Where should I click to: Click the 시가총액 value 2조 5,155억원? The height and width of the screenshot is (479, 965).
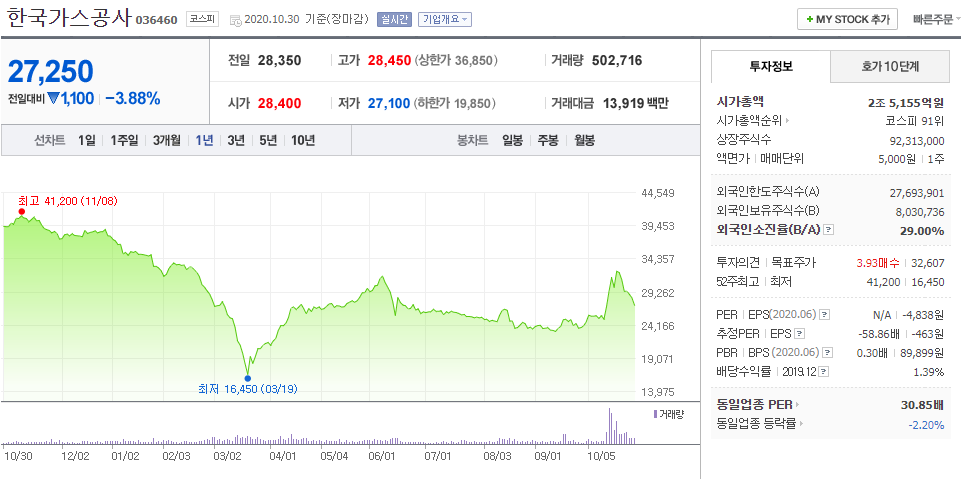click(905, 102)
